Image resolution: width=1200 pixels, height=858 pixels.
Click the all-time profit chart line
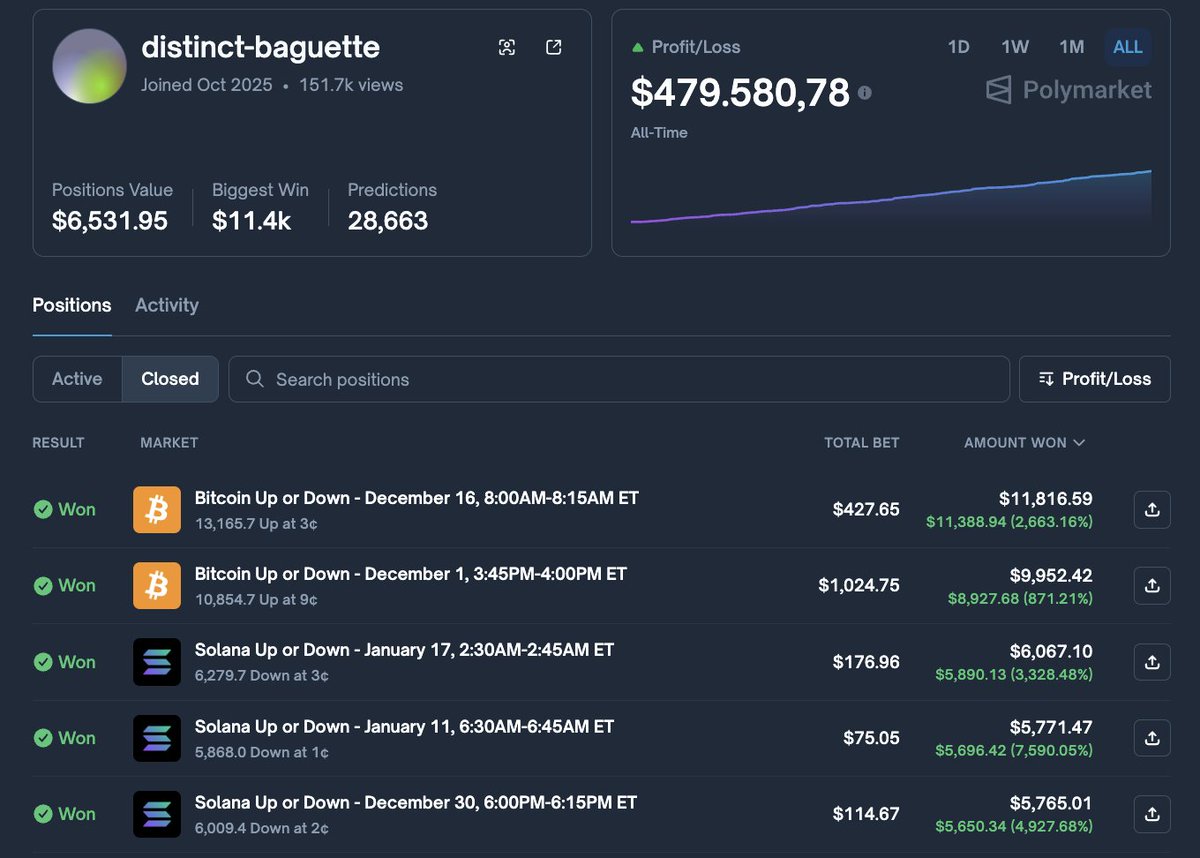coord(890,197)
